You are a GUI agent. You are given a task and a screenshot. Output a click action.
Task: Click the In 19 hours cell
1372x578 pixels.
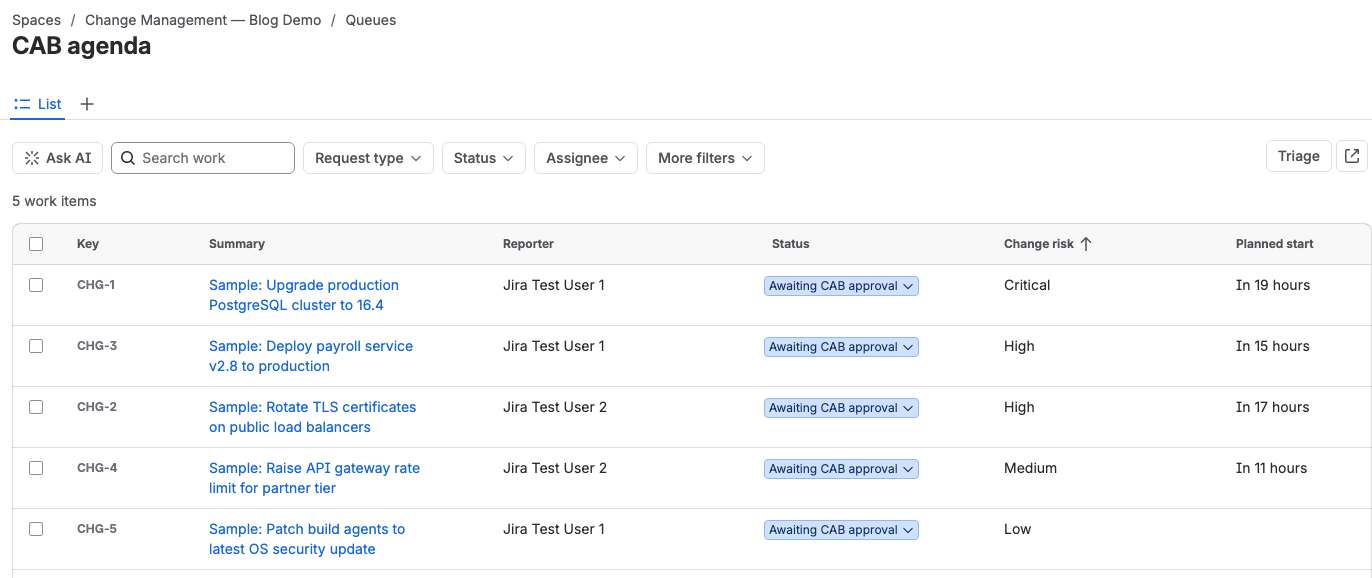point(1273,285)
